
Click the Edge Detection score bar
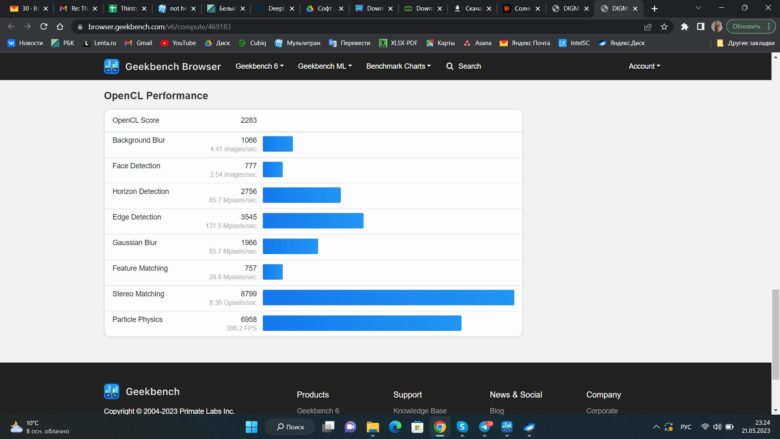pos(313,221)
